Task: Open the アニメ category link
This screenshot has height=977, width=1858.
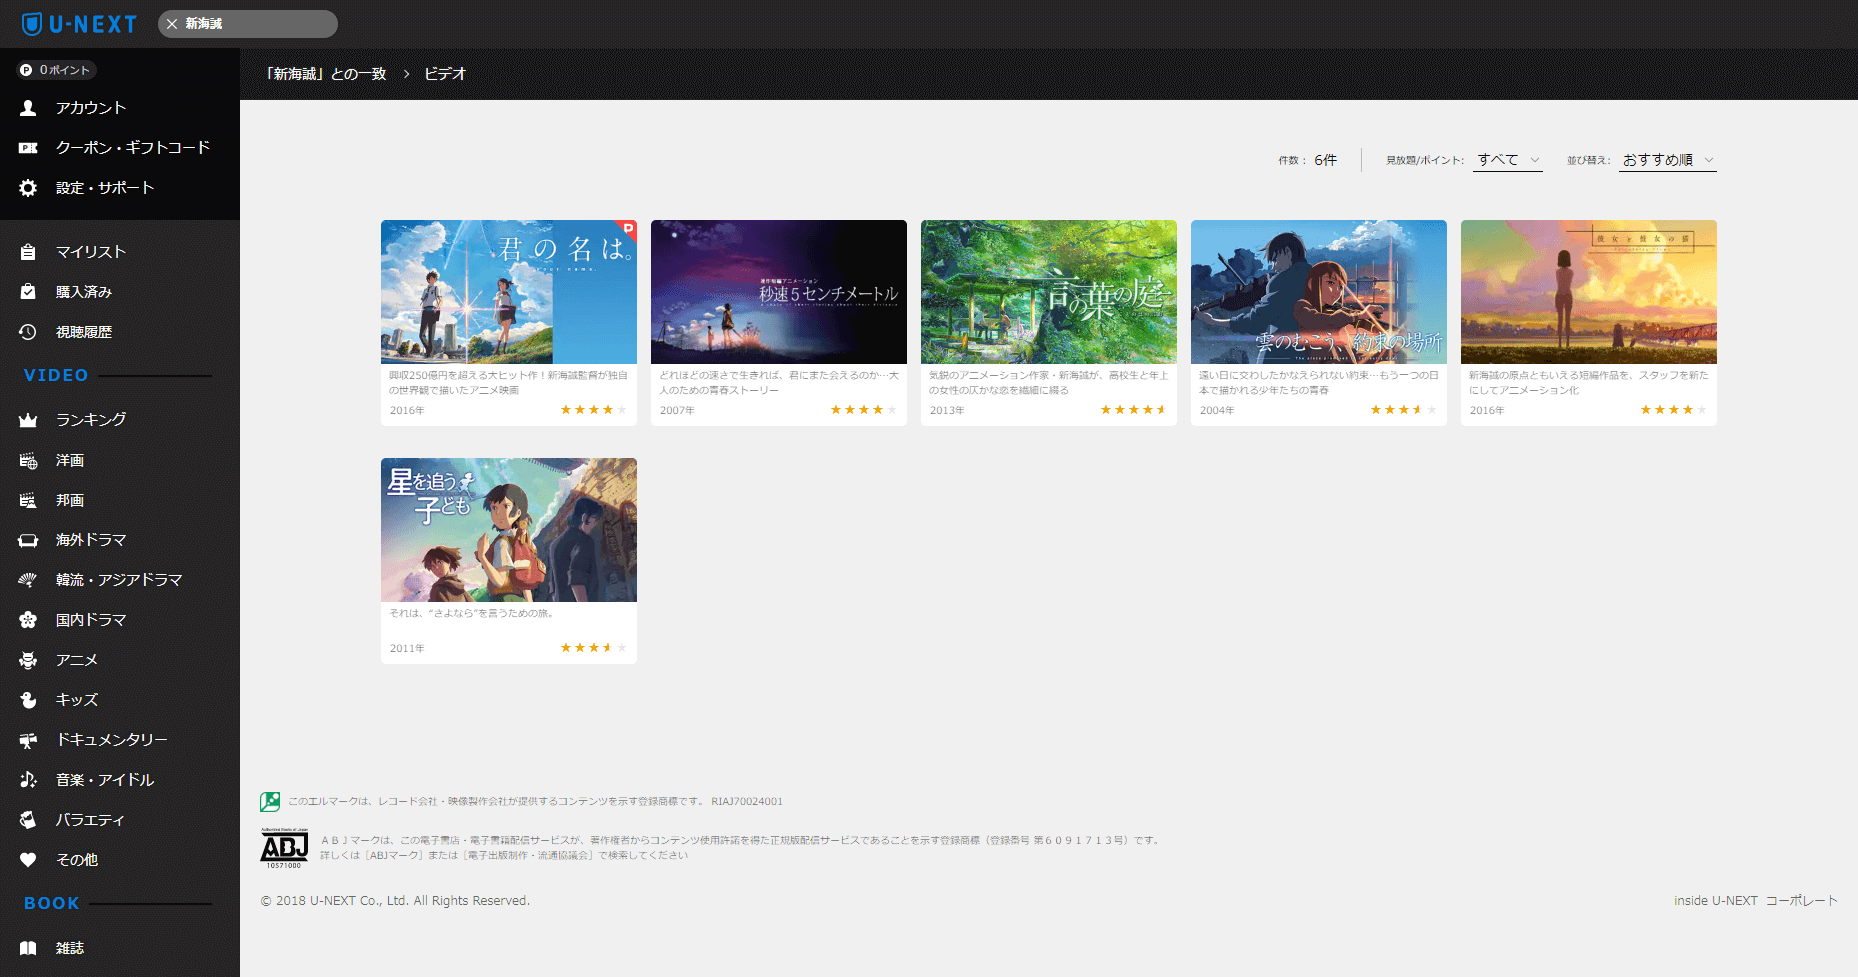Action: click(77, 660)
